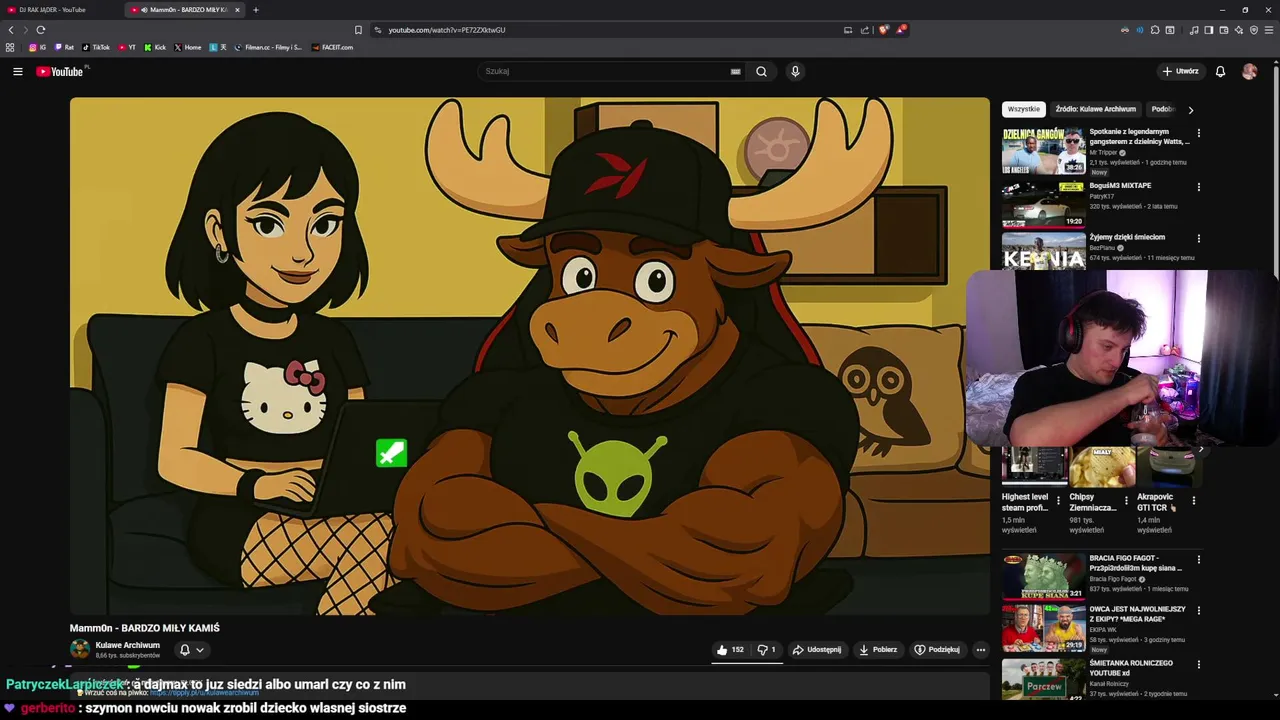Click the Podziękuj thanks button
Screen dimensions: 1280x720
click(937, 650)
